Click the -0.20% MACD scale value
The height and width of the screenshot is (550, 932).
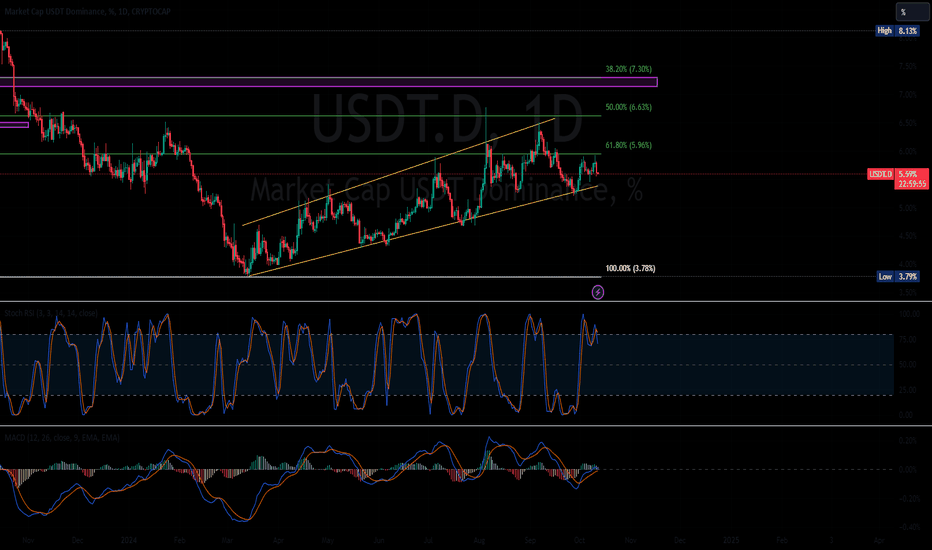click(x=907, y=498)
